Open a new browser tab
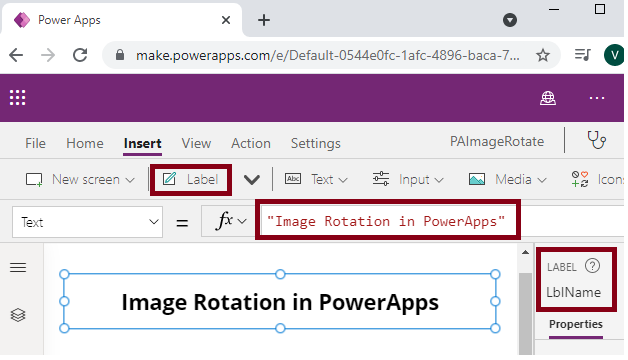This screenshot has height=360, width=628. click(x=264, y=20)
